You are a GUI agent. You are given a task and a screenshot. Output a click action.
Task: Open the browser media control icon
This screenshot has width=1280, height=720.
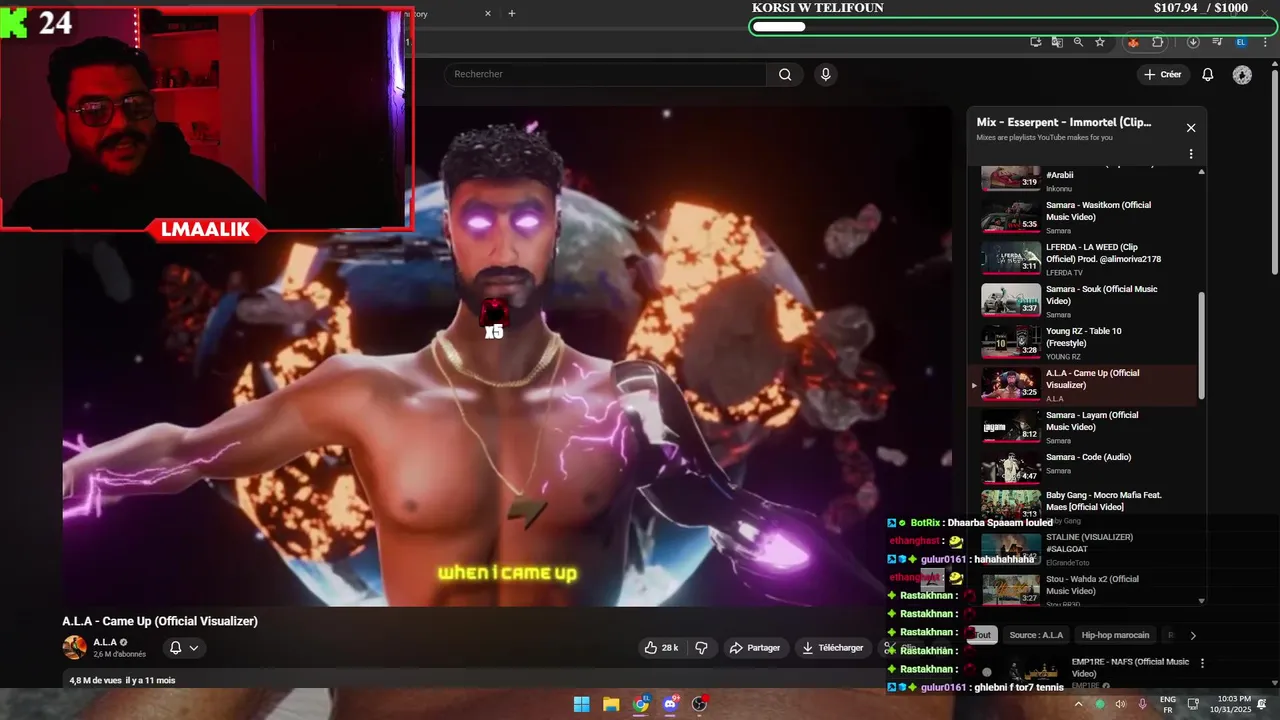pyautogui.click(x=1217, y=42)
